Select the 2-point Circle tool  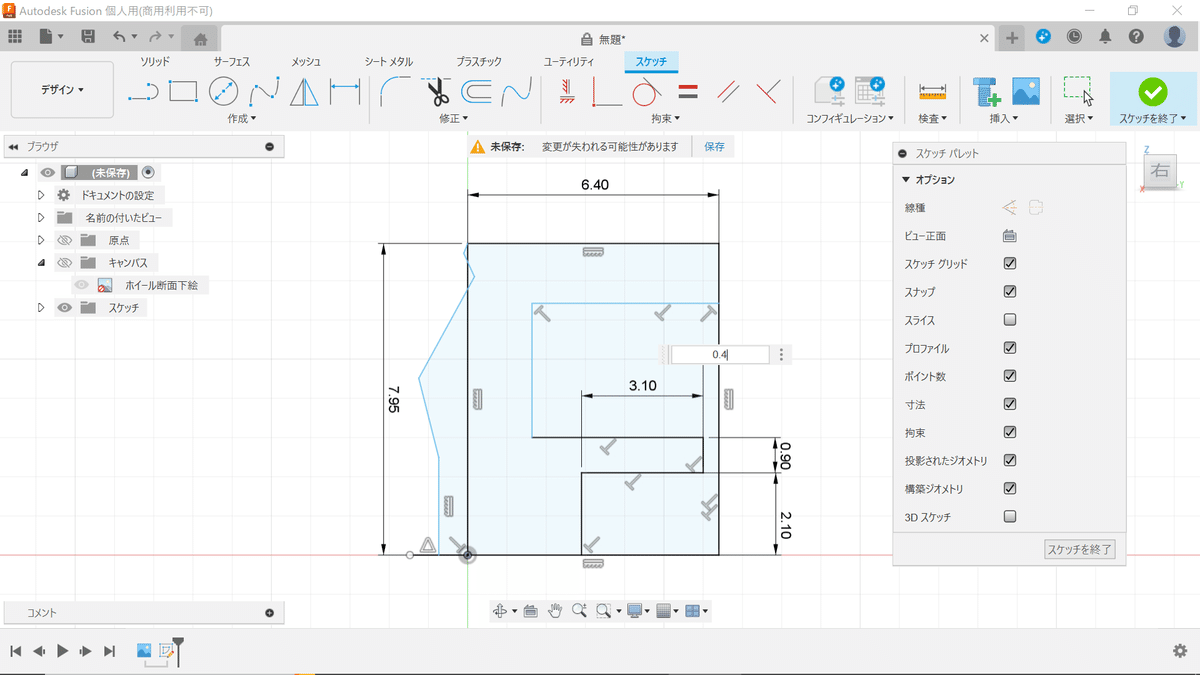pos(223,92)
